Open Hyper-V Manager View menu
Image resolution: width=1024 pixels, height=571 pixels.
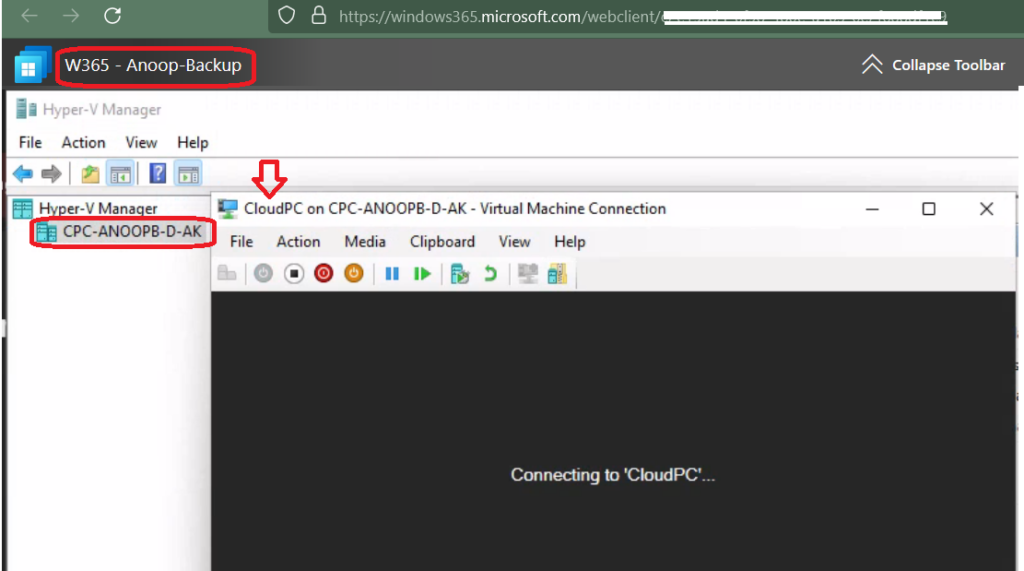click(141, 142)
